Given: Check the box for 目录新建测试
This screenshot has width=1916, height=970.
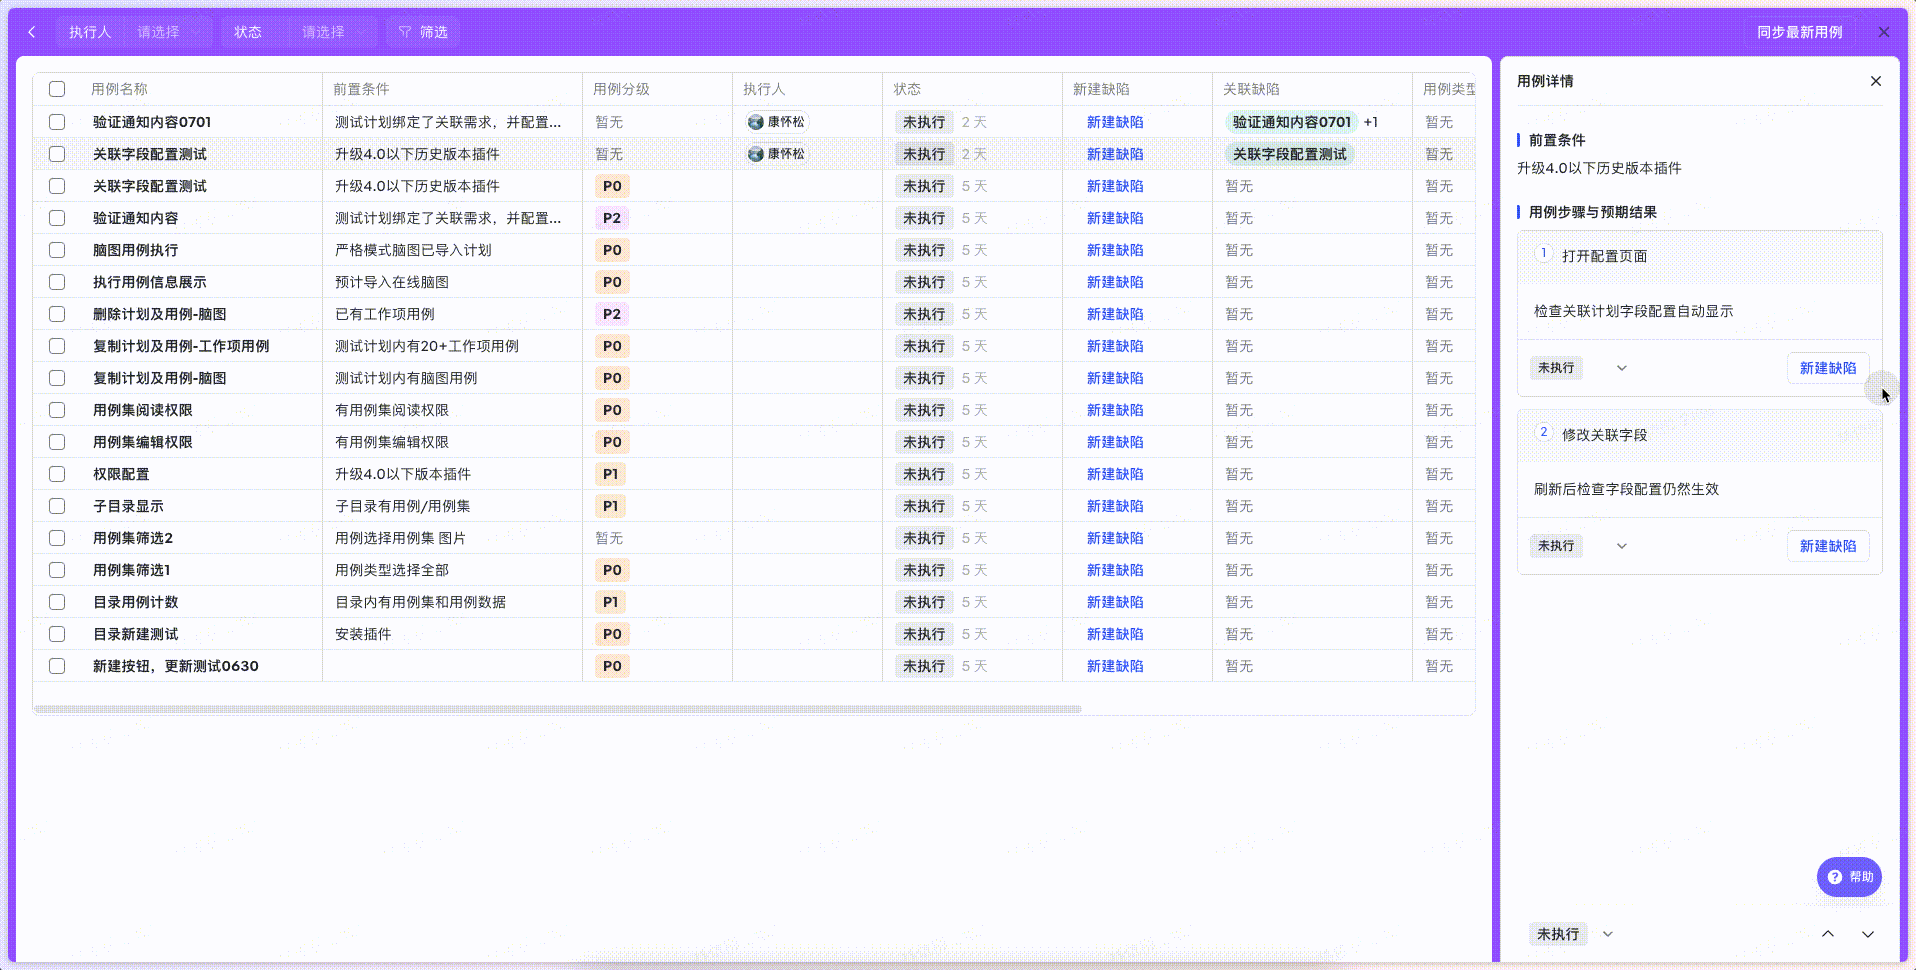Looking at the screenshot, I should pyautogui.click(x=57, y=634).
